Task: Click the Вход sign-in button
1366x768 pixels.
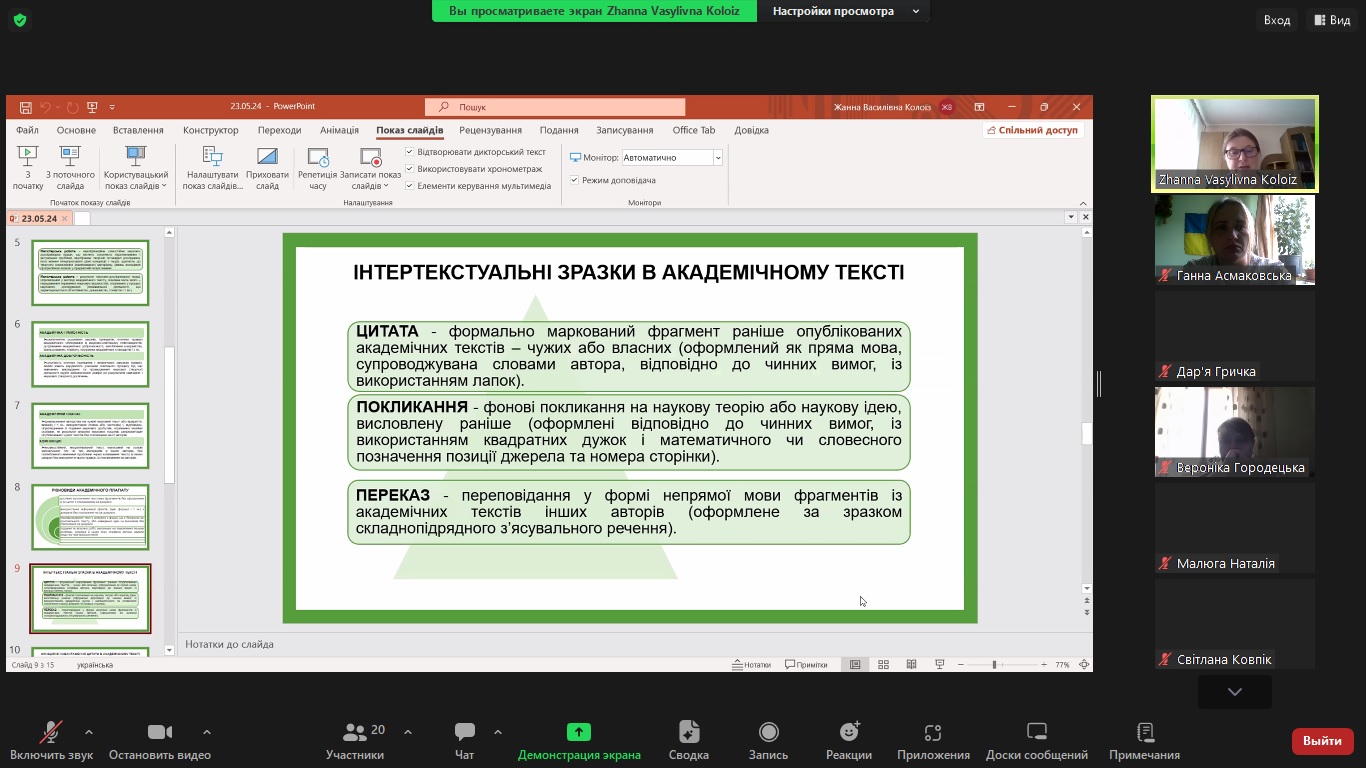Action: coord(1277,20)
